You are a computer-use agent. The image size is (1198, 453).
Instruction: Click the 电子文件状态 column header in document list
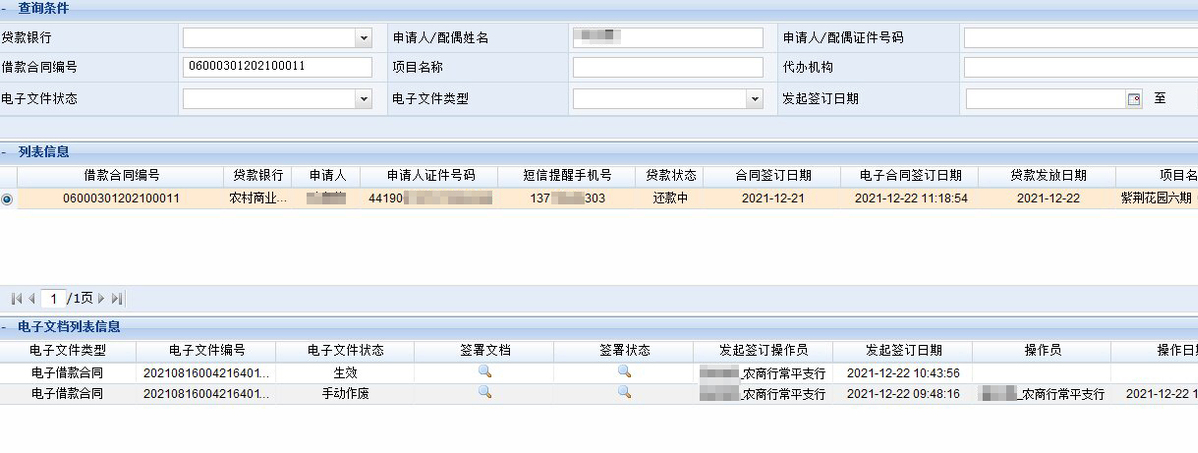coord(345,351)
